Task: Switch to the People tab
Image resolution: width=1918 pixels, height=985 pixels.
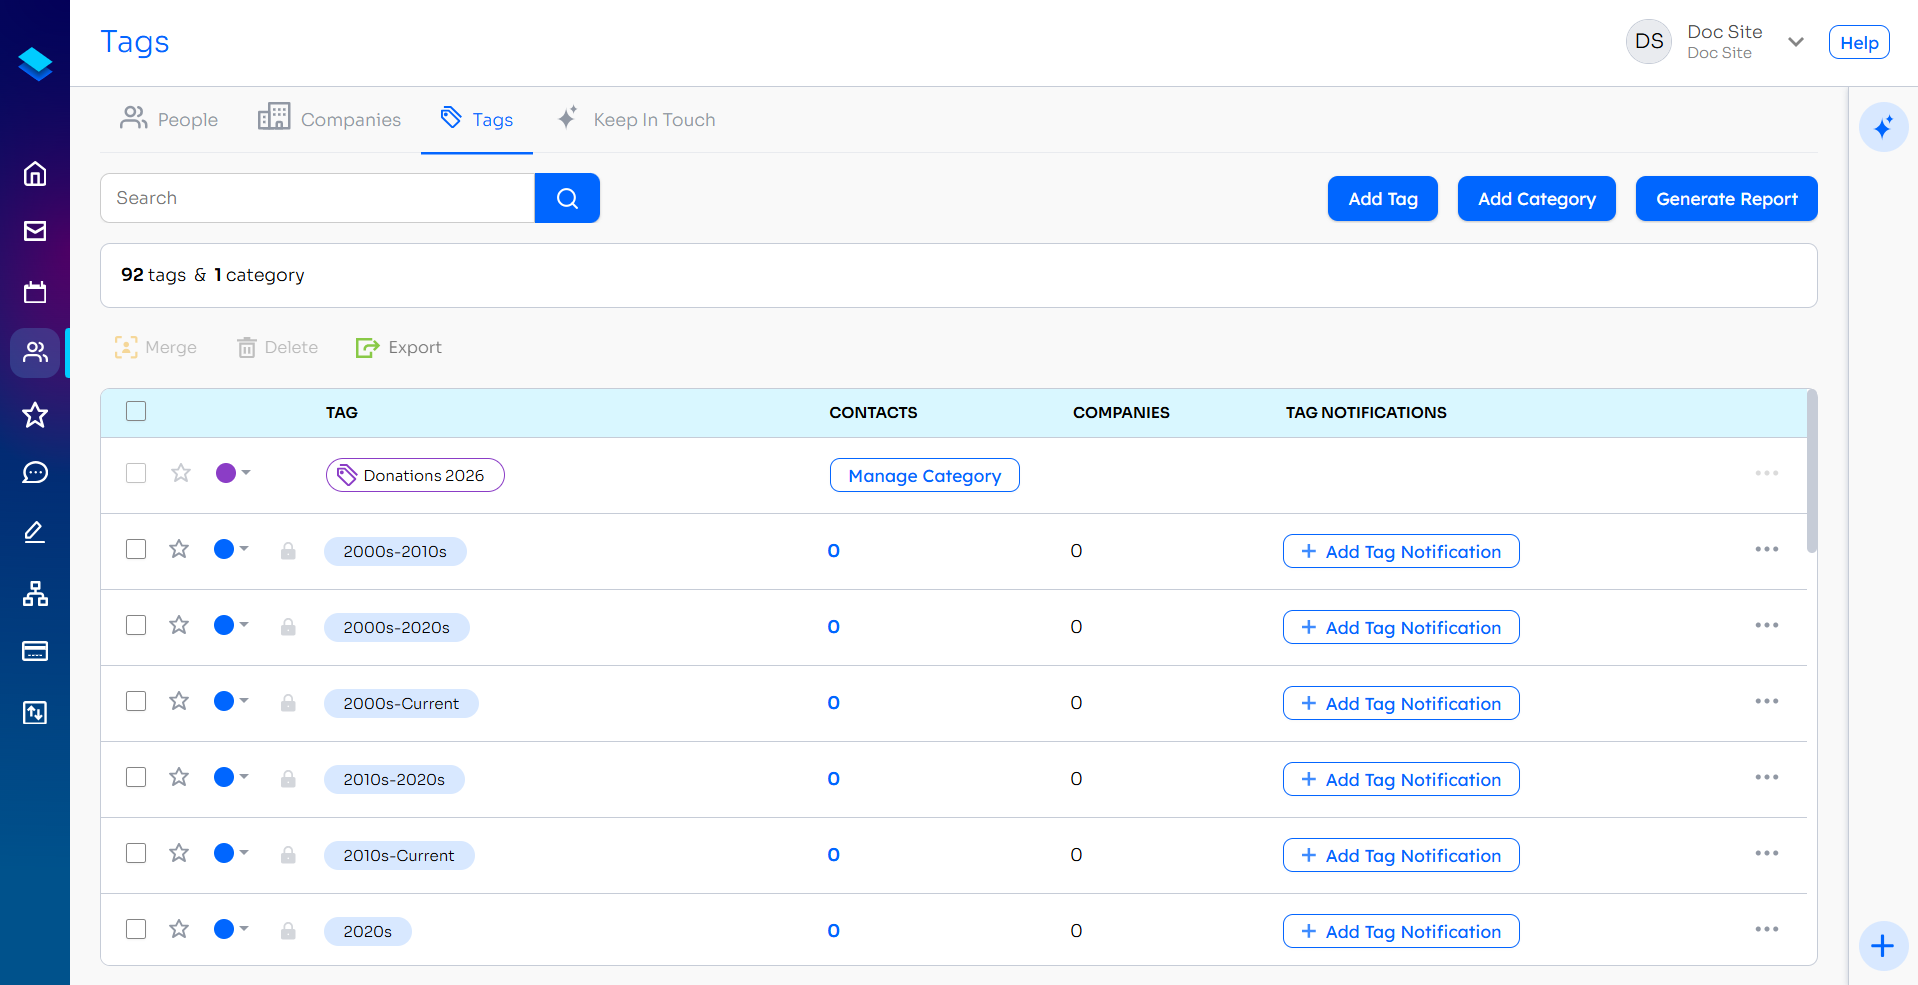Action: [169, 119]
